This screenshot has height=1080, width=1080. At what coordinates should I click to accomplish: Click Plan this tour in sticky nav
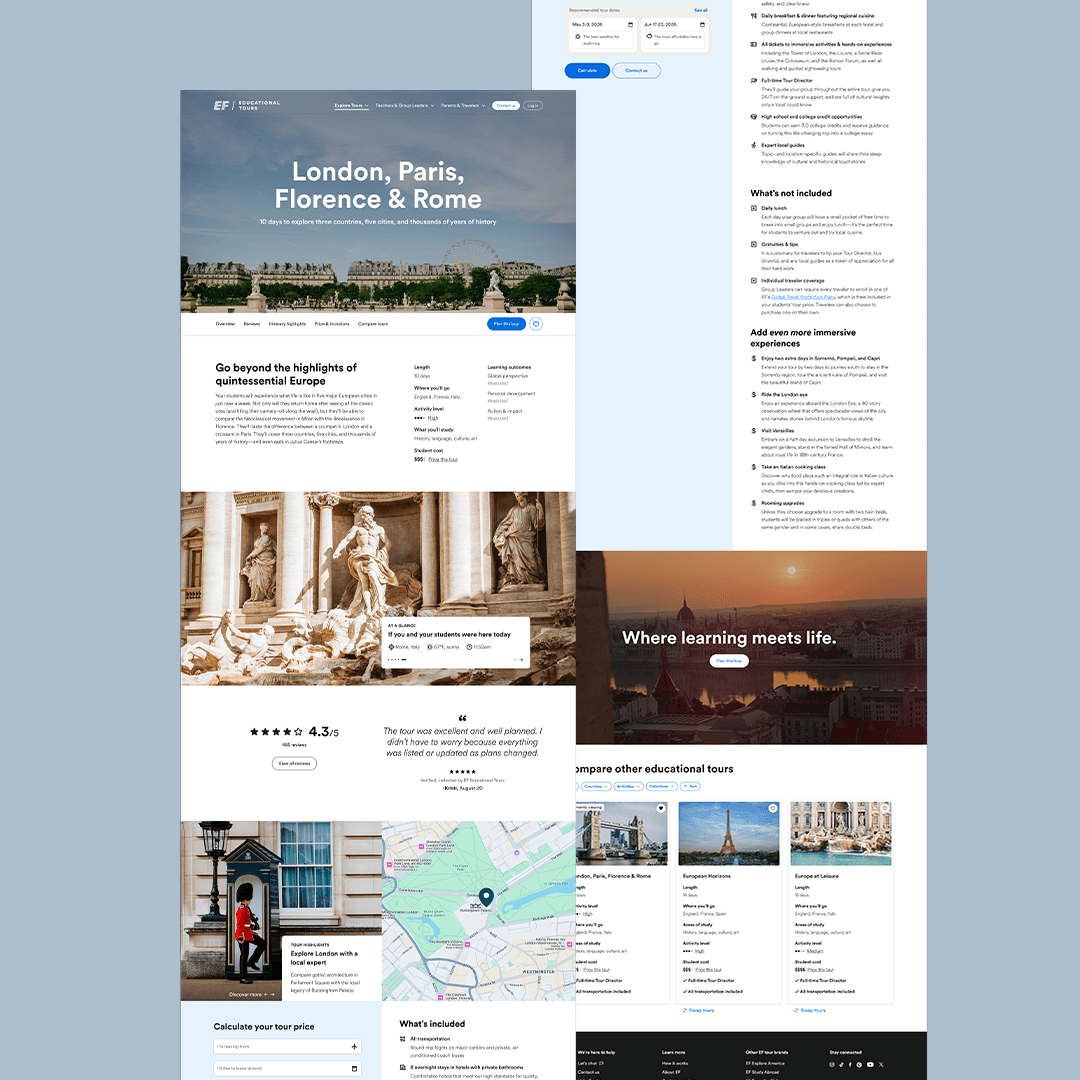[506, 324]
